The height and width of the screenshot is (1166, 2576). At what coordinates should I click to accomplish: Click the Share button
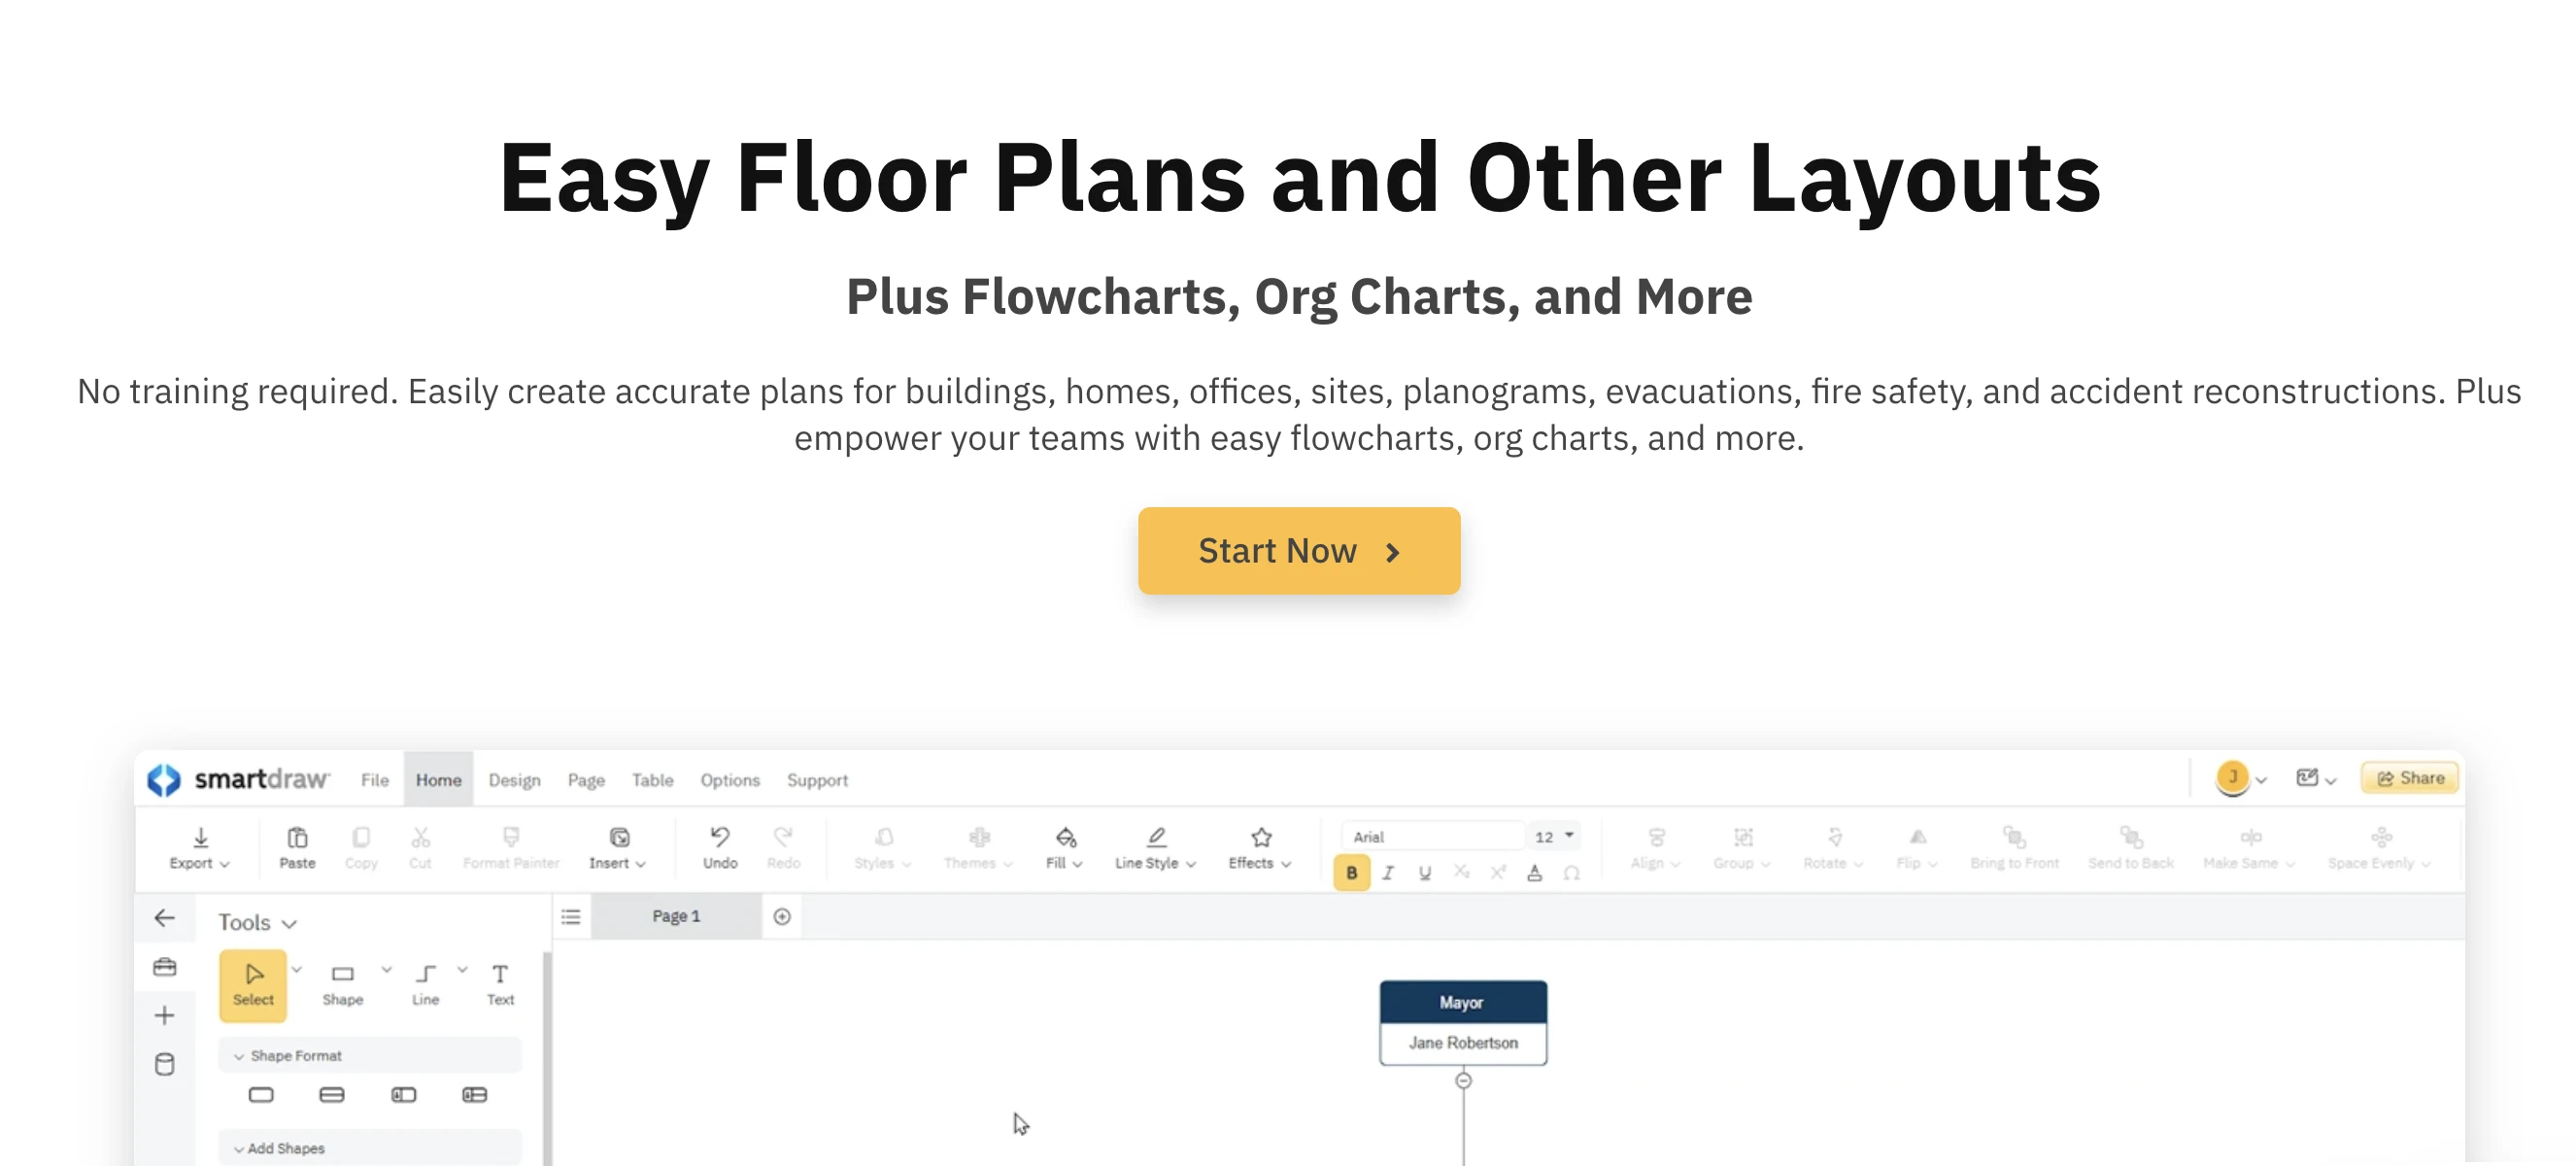point(2410,778)
